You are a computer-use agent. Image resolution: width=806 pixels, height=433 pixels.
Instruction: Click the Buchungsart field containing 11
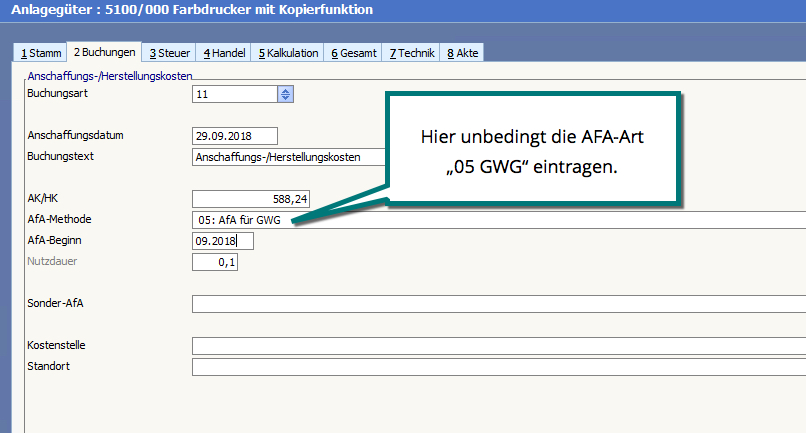tap(234, 95)
